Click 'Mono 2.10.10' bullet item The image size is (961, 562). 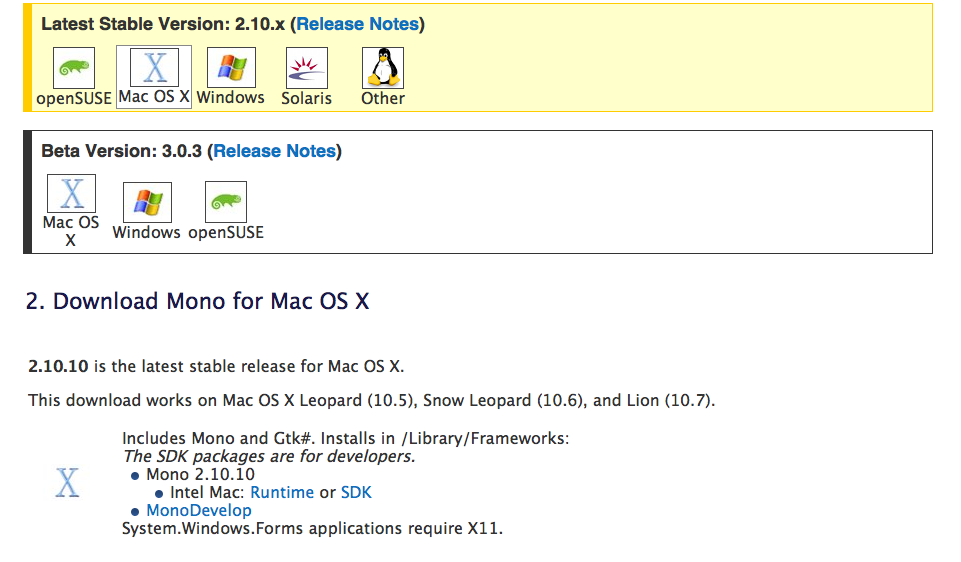pyautogui.click(x=200, y=474)
